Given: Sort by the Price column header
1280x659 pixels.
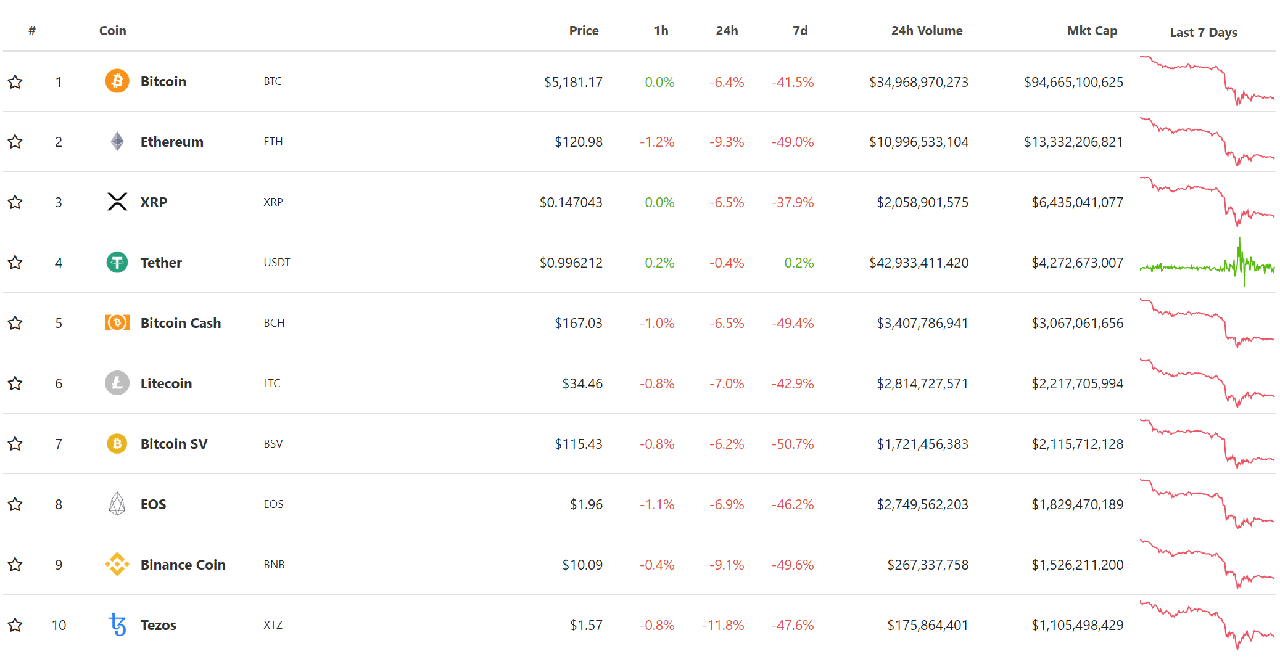Looking at the screenshot, I should pos(584,31).
